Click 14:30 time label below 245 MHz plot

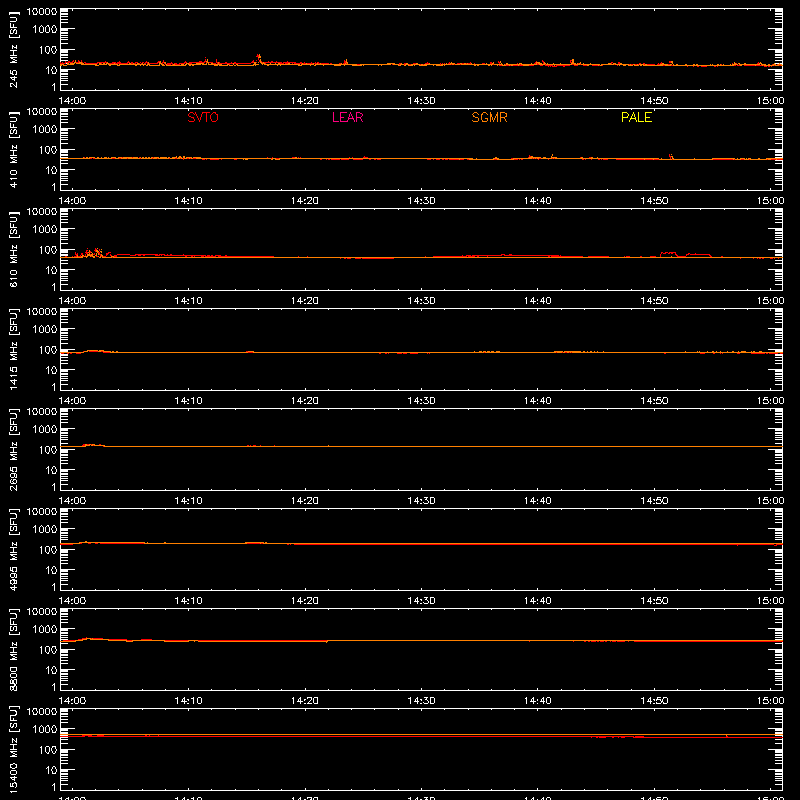pos(421,101)
